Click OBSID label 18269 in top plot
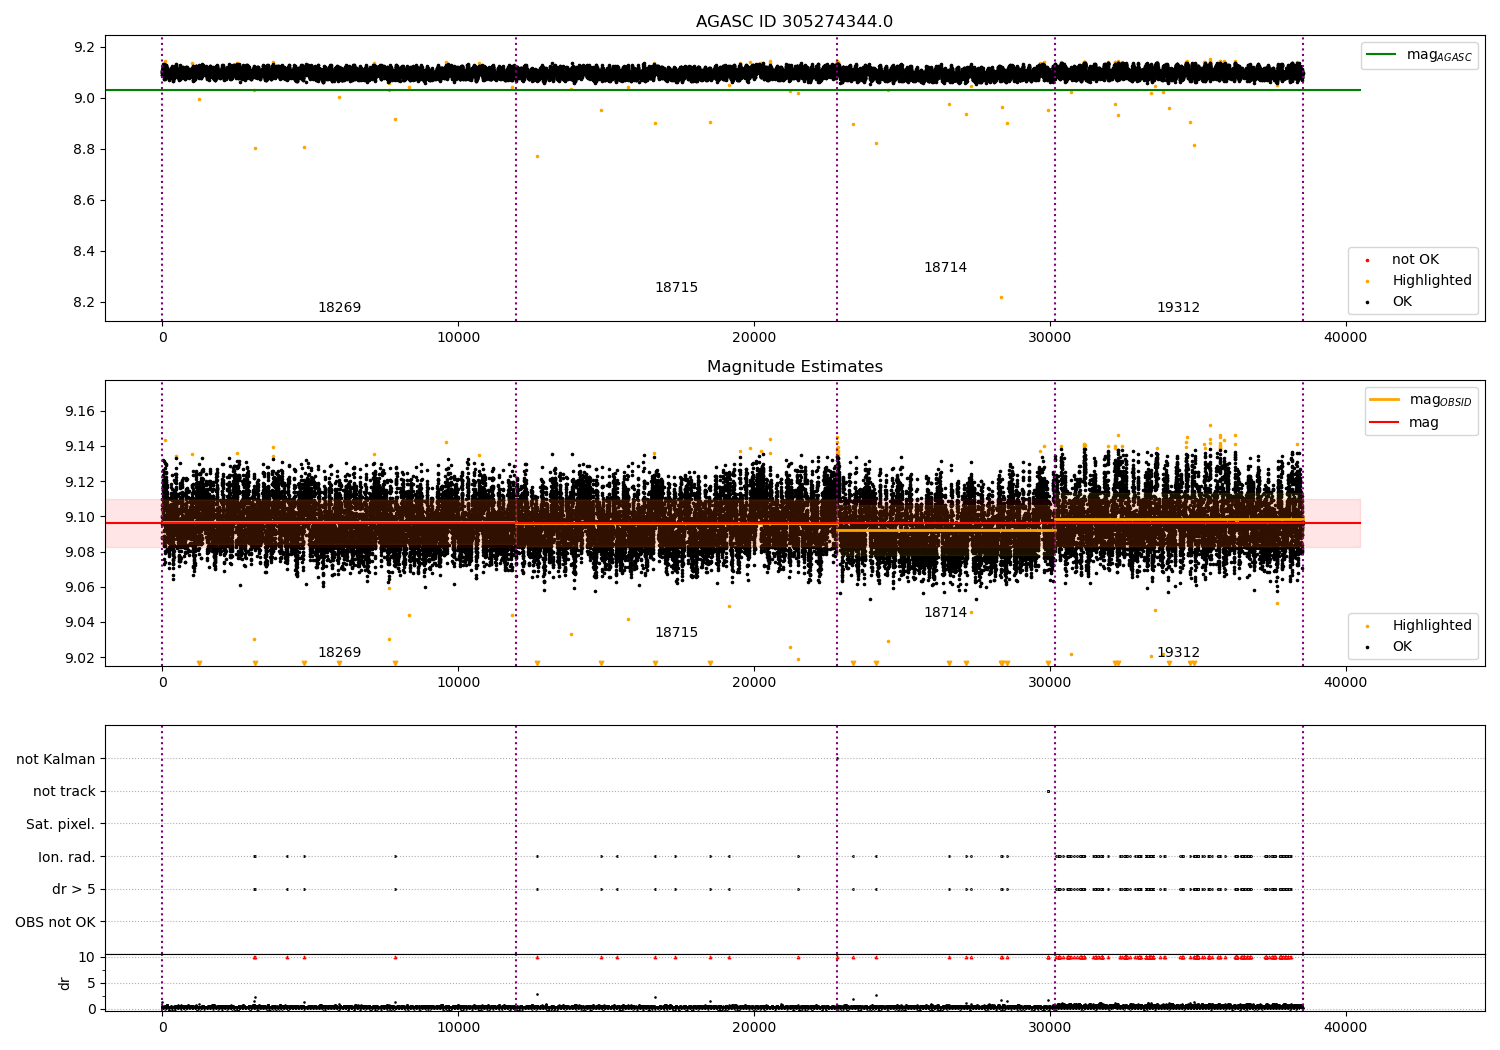Viewport: 1500px width, 1050px height. point(339,308)
